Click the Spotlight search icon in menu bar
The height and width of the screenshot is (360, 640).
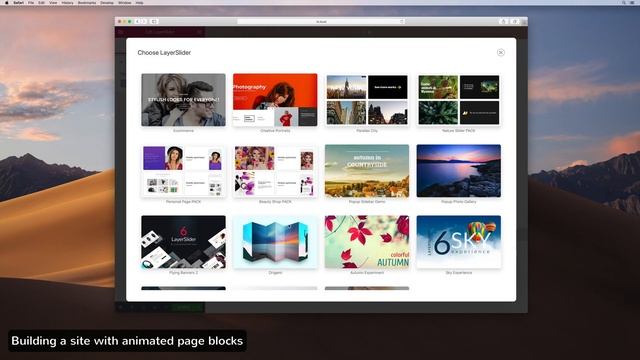624,2
